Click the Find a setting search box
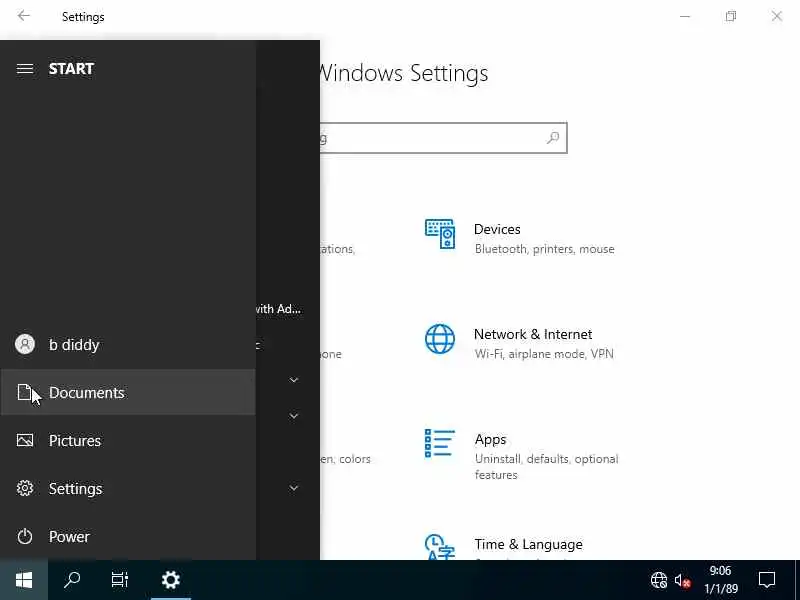800x600 pixels. 443,138
